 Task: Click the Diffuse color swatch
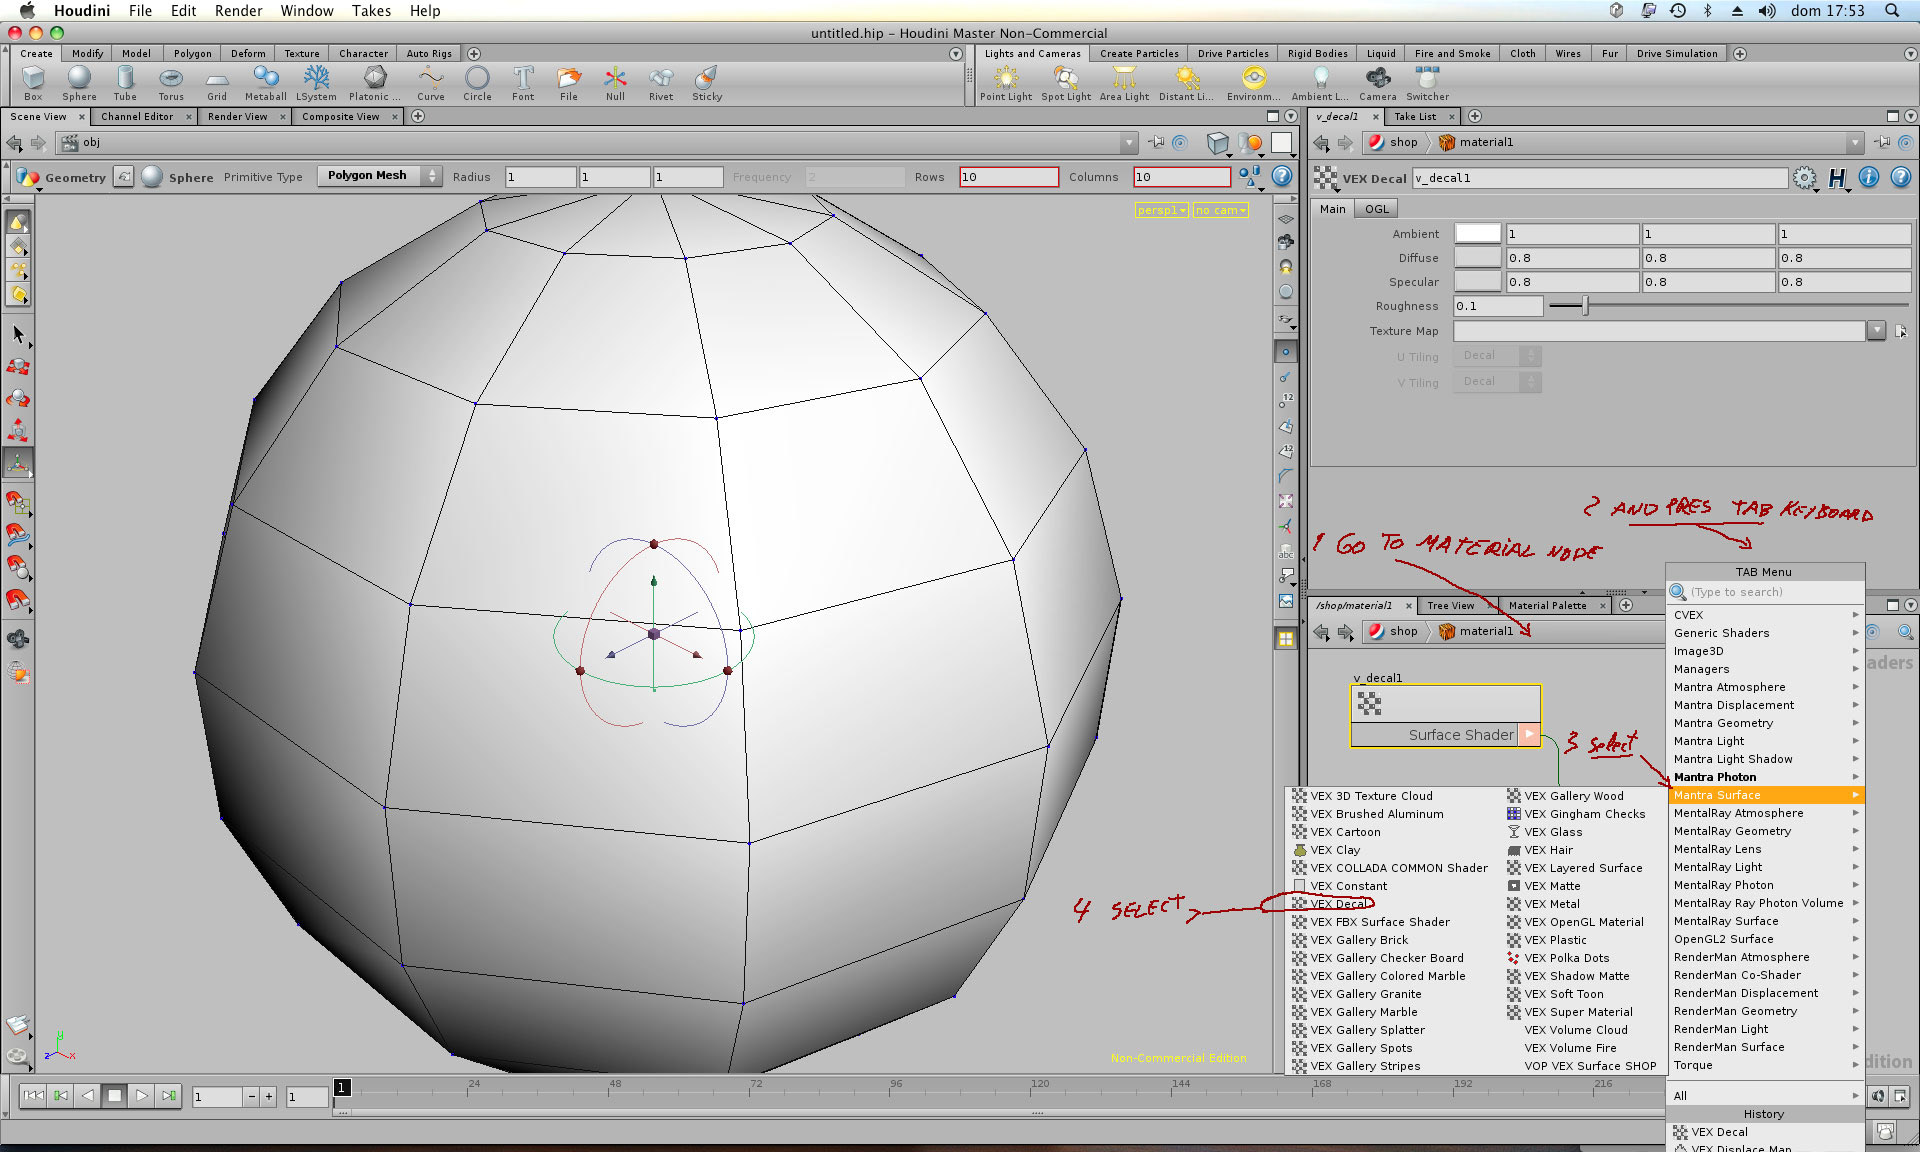(x=1477, y=257)
